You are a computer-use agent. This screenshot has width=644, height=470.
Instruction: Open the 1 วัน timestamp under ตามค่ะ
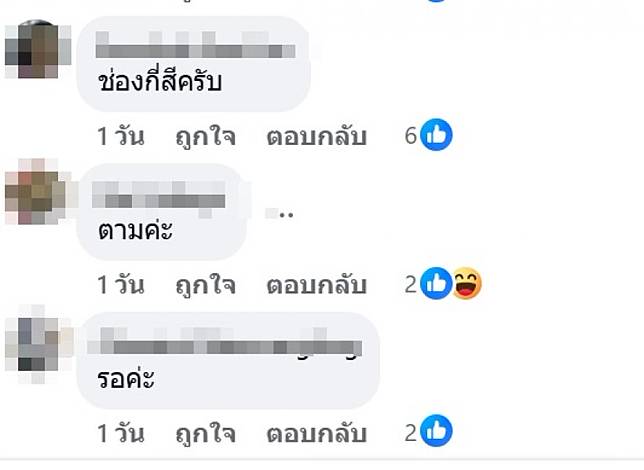coord(121,284)
